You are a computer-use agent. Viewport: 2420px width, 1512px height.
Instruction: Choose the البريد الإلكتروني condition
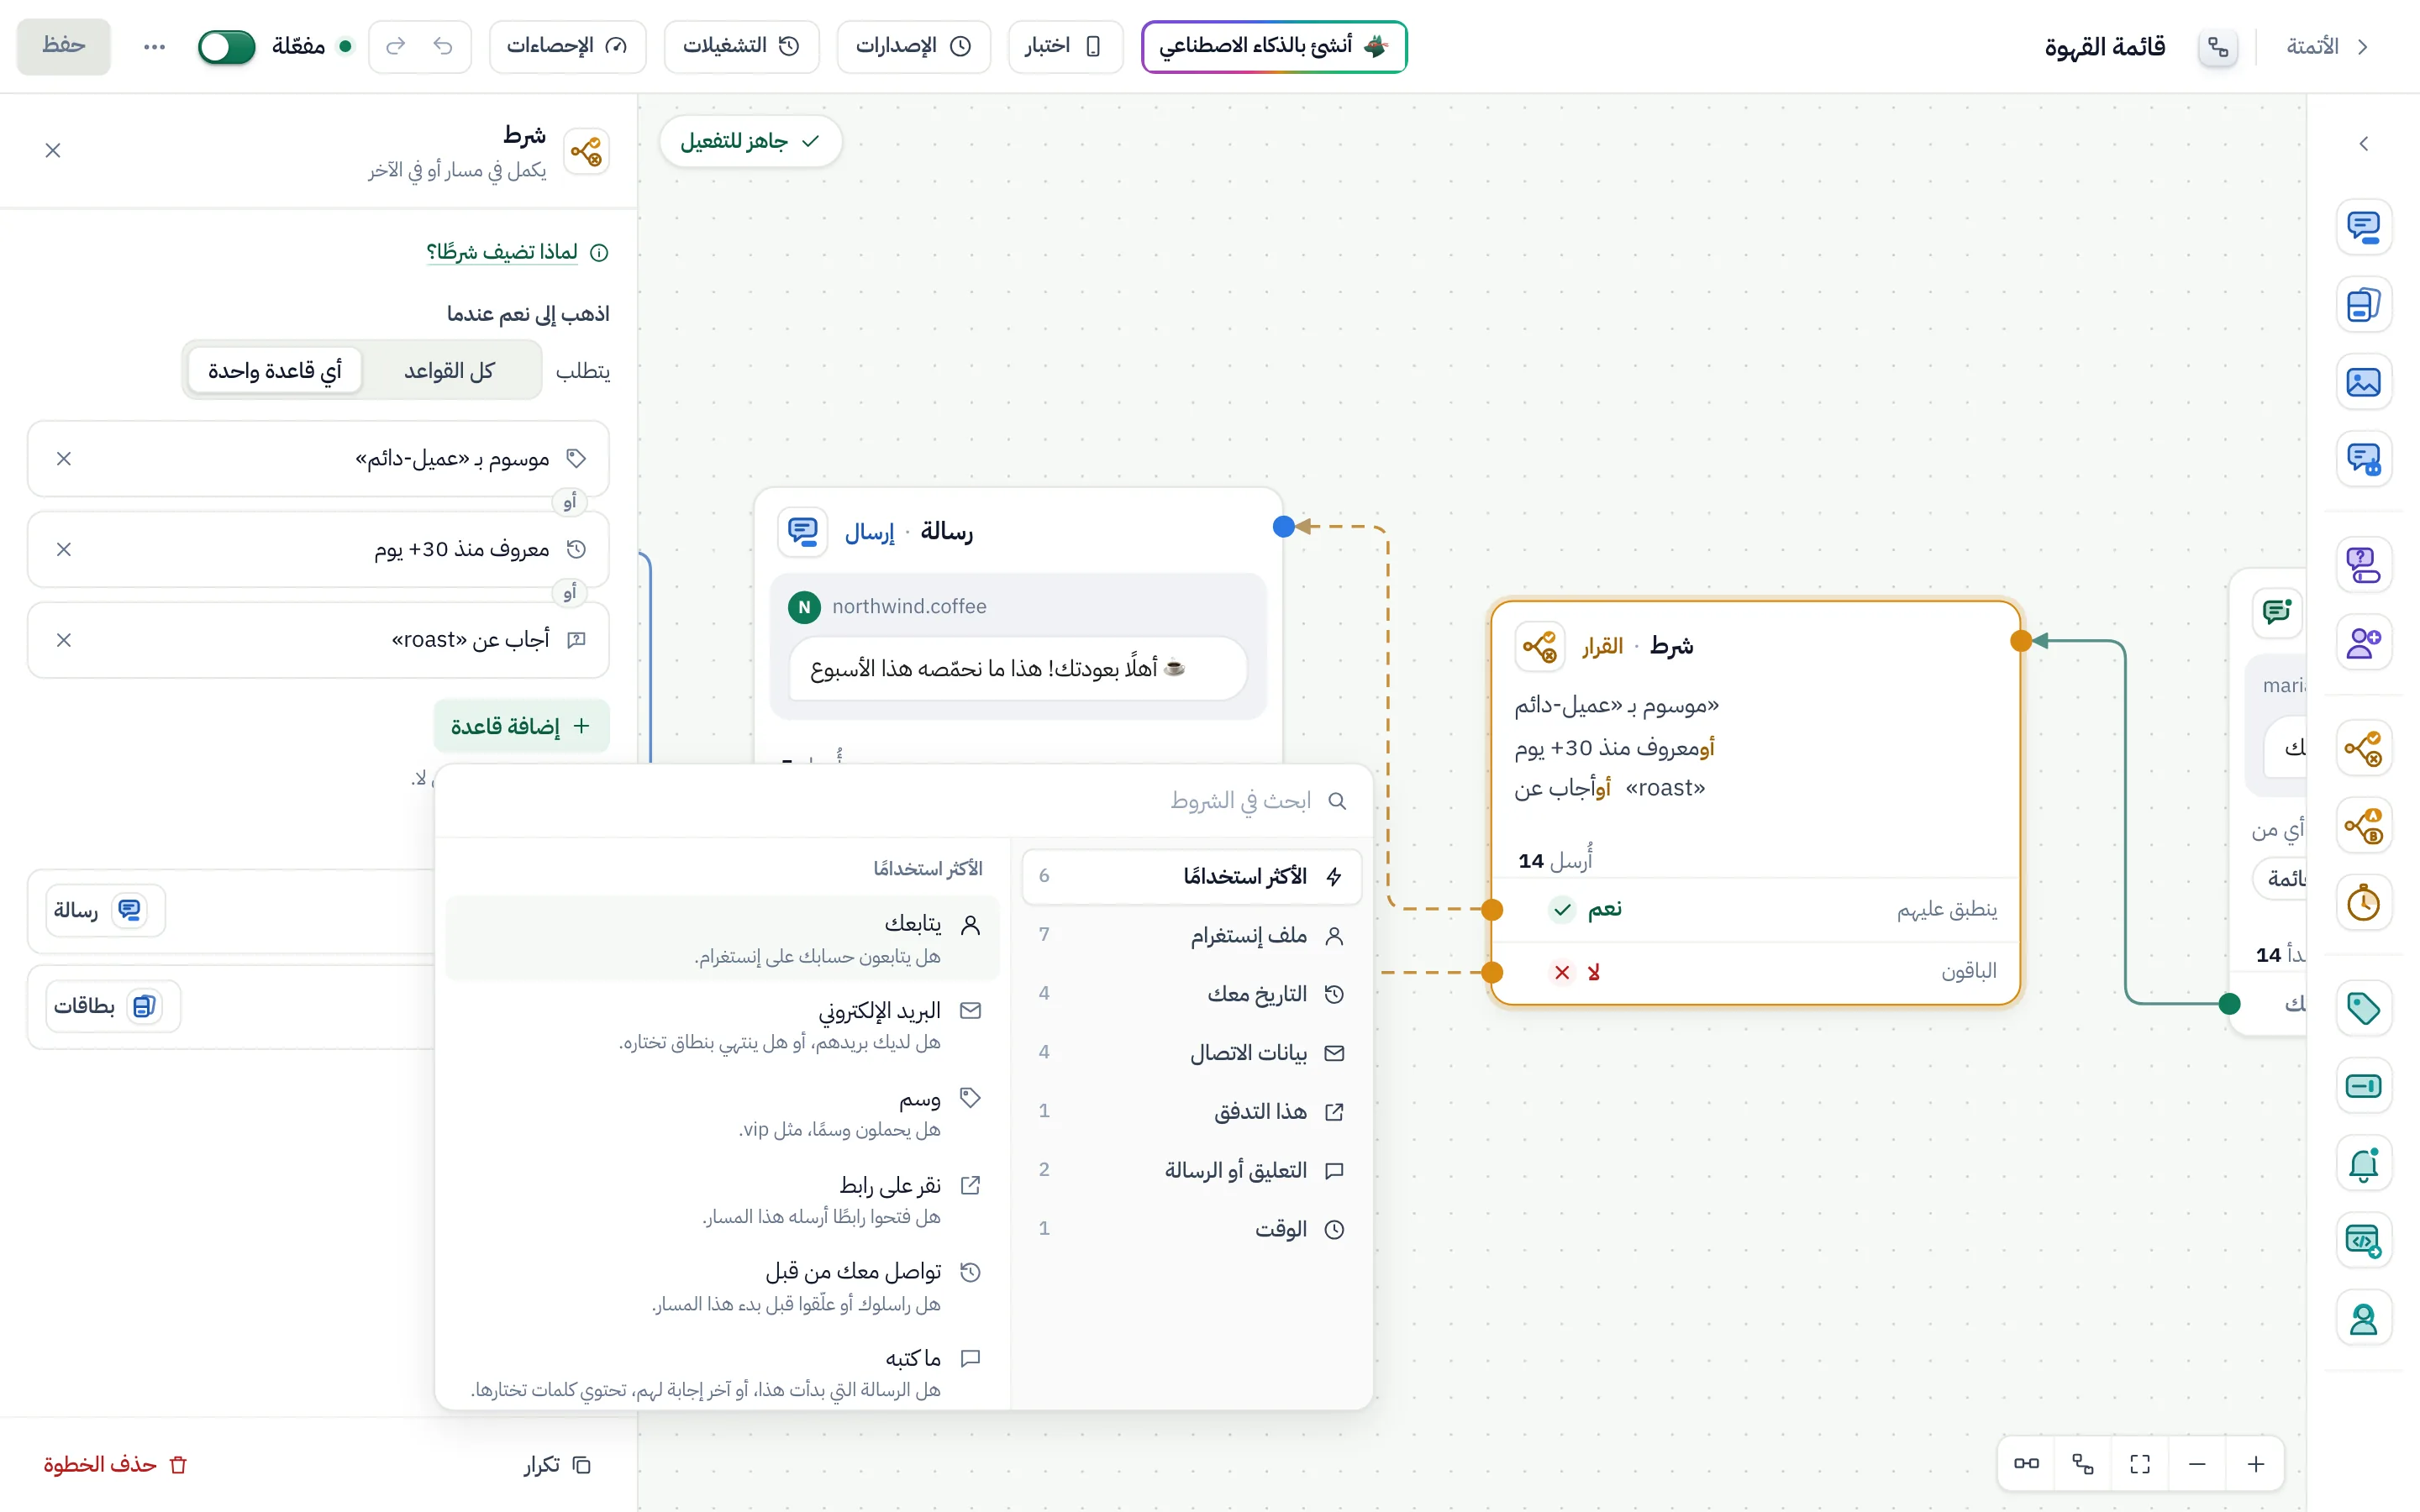(722, 1025)
